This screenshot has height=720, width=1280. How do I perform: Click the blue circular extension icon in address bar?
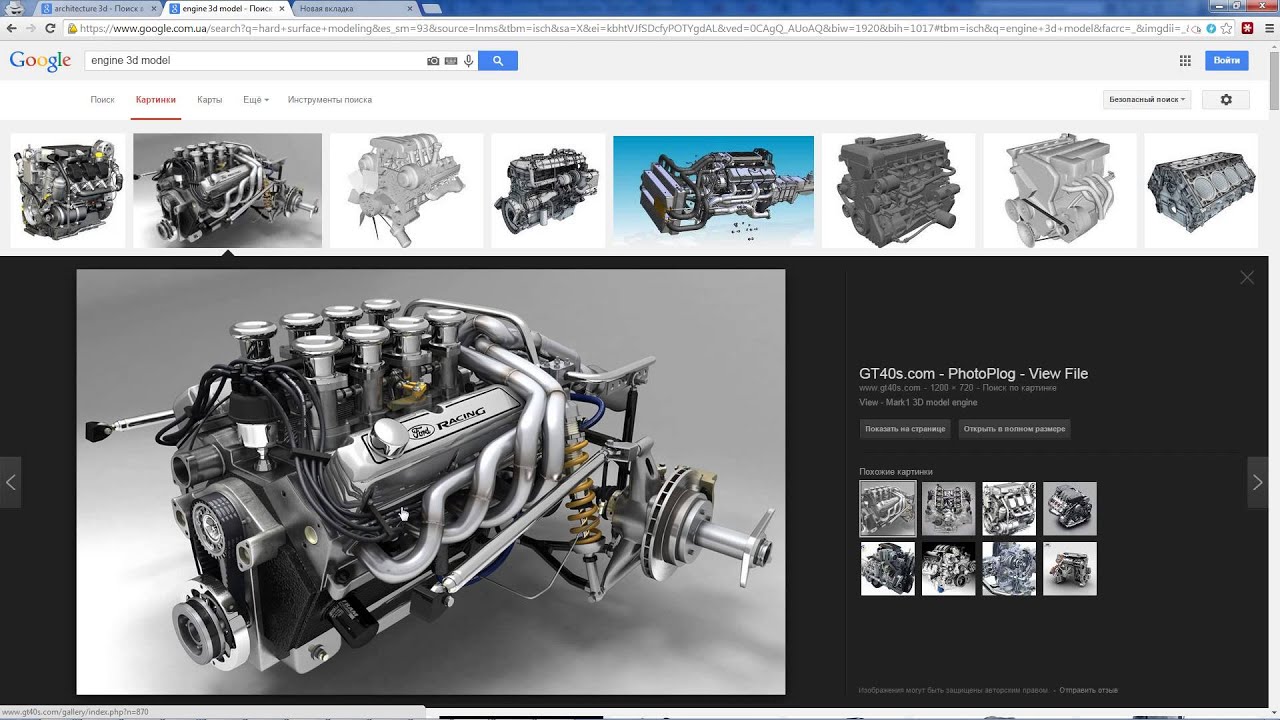coord(1212,28)
